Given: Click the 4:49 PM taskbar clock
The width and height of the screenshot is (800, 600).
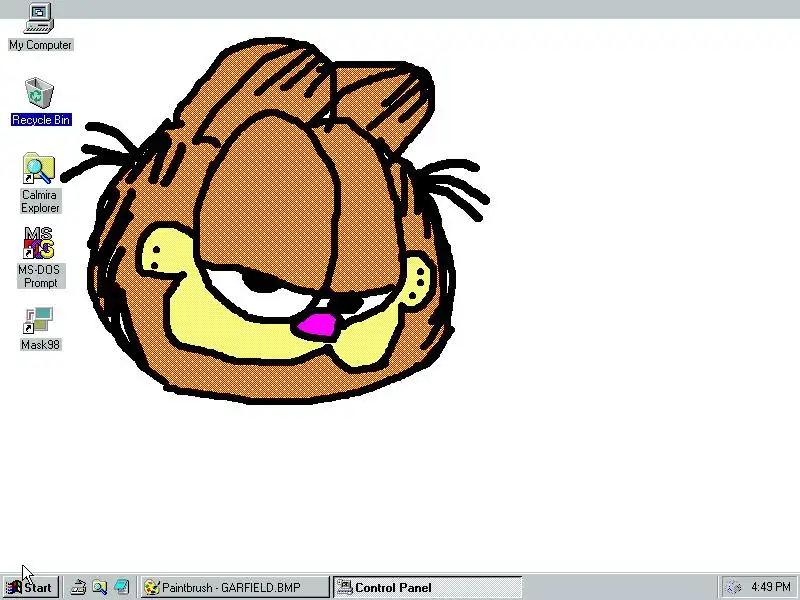Looking at the screenshot, I should pyautogui.click(x=771, y=587).
